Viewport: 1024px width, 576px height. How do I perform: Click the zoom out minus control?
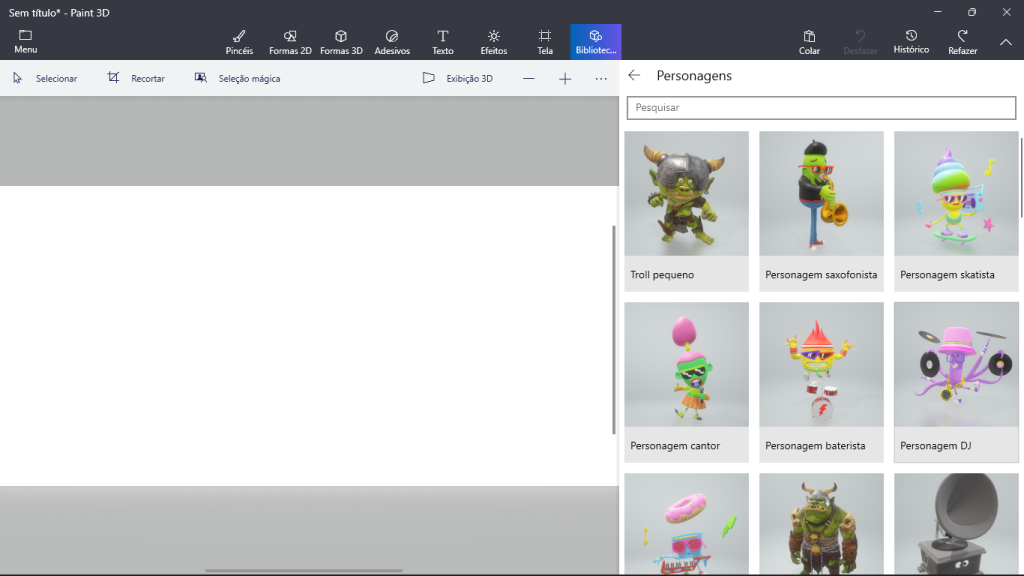[x=528, y=77]
